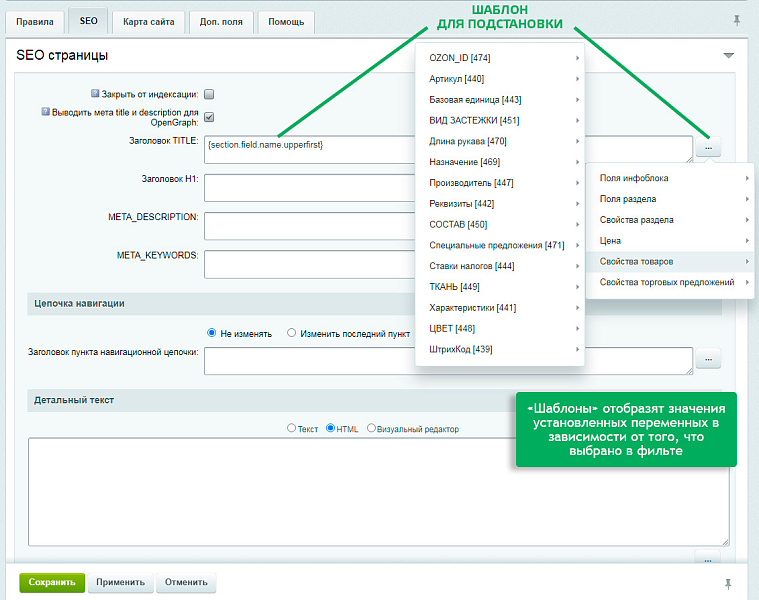Image resolution: width=759 pixels, height=600 pixels.
Task: Open template picker for Заголовок TITLE field
Action: tap(708, 148)
